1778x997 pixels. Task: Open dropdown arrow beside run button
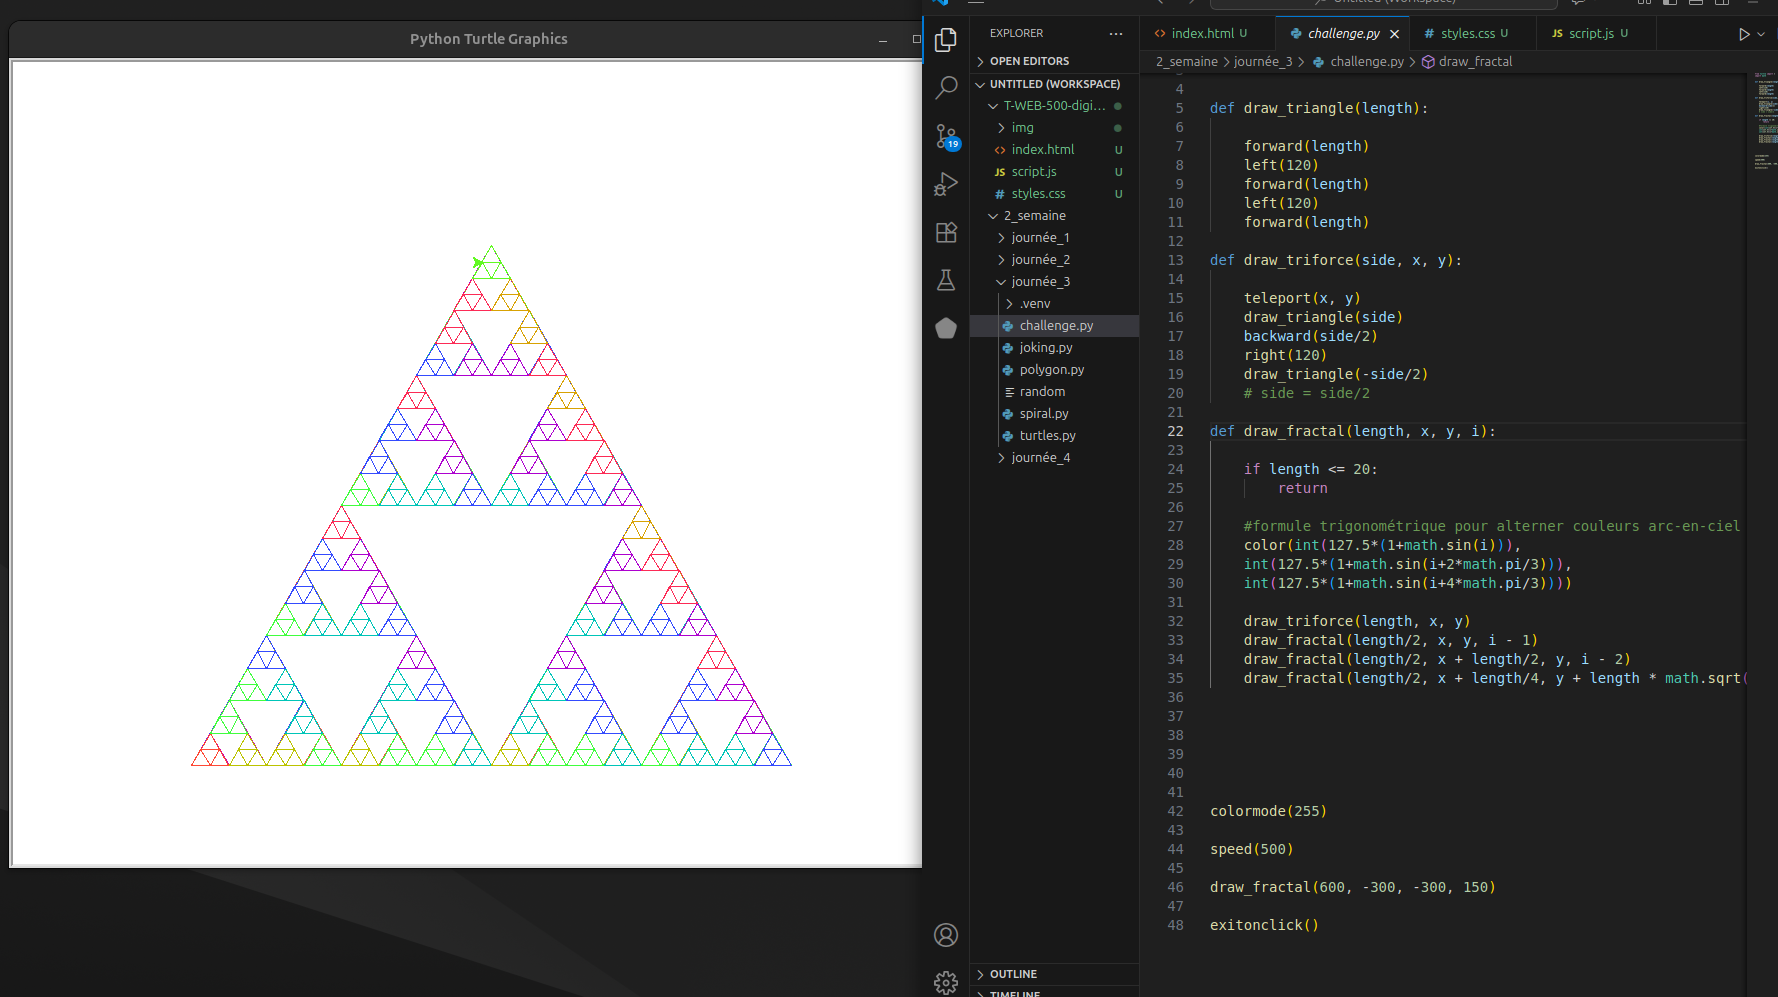click(1761, 34)
